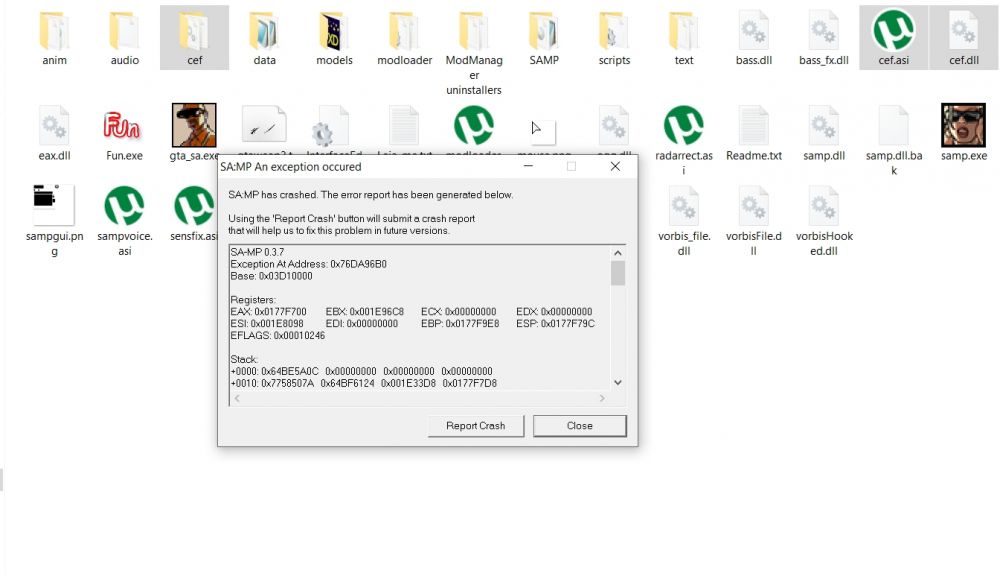This screenshot has height=576, width=1000.
Task: Click the crash log vertical scrollbar thumb
Action: [617, 273]
